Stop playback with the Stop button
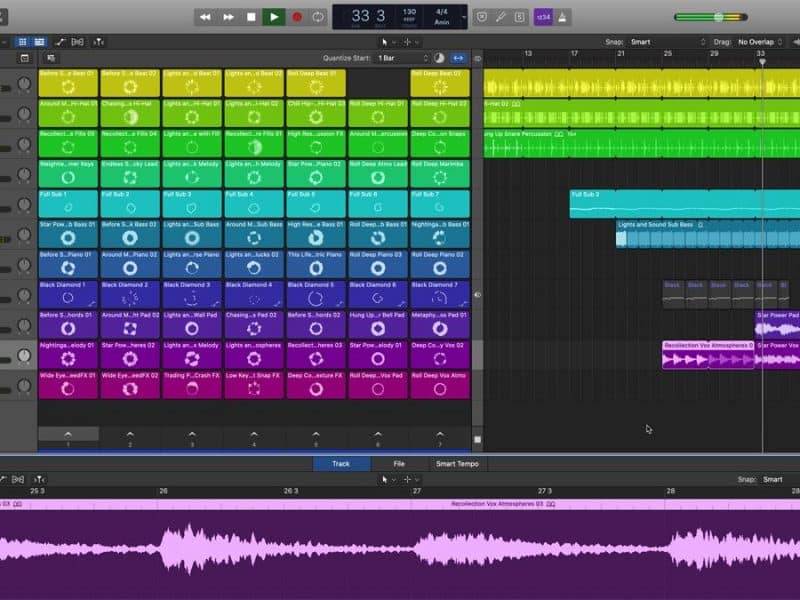 [x=251, y=17]
